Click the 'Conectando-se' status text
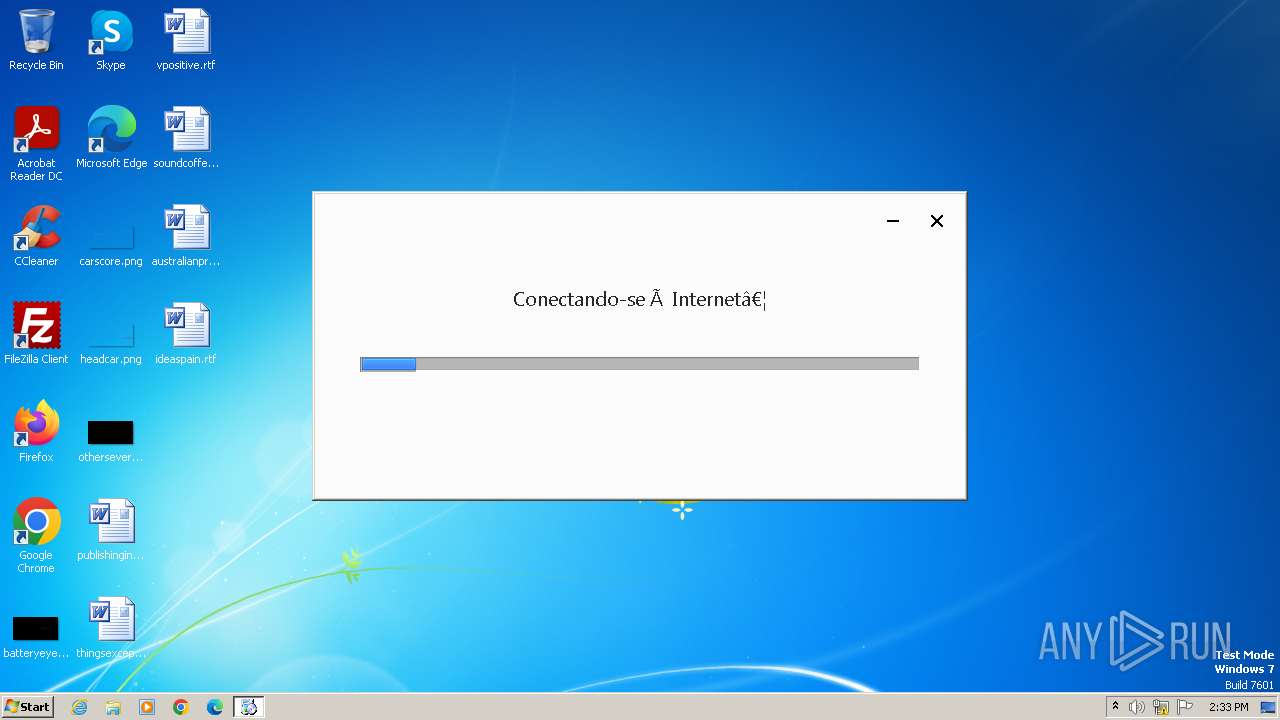The image size is (1280, 720). 639,299
